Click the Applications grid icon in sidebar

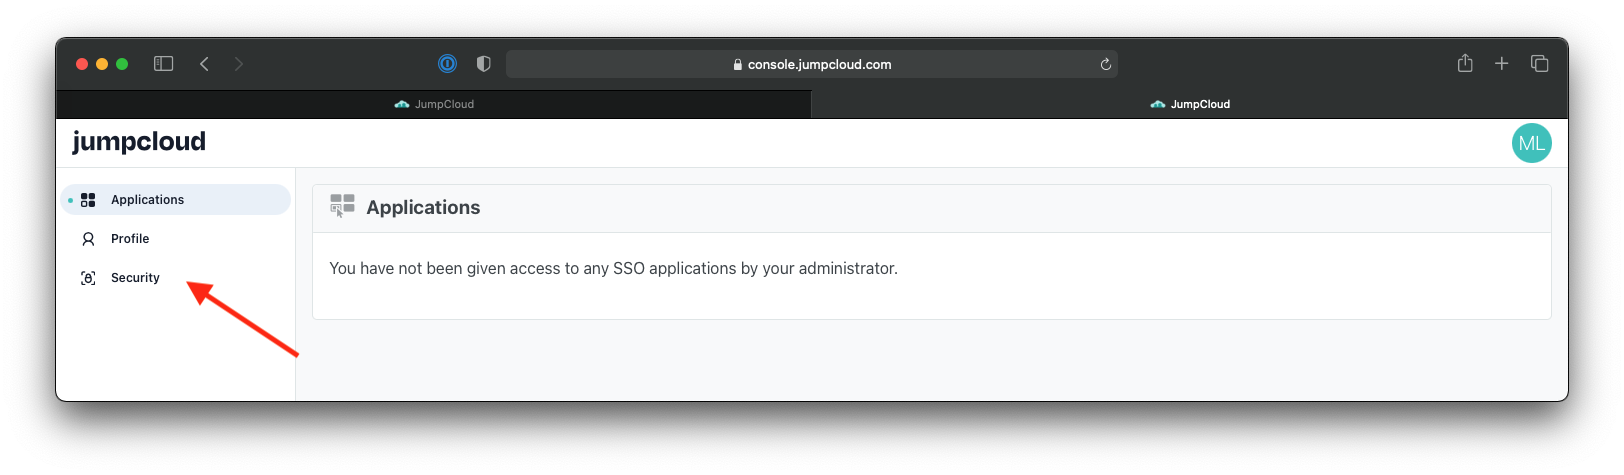[x=88, y=200]
